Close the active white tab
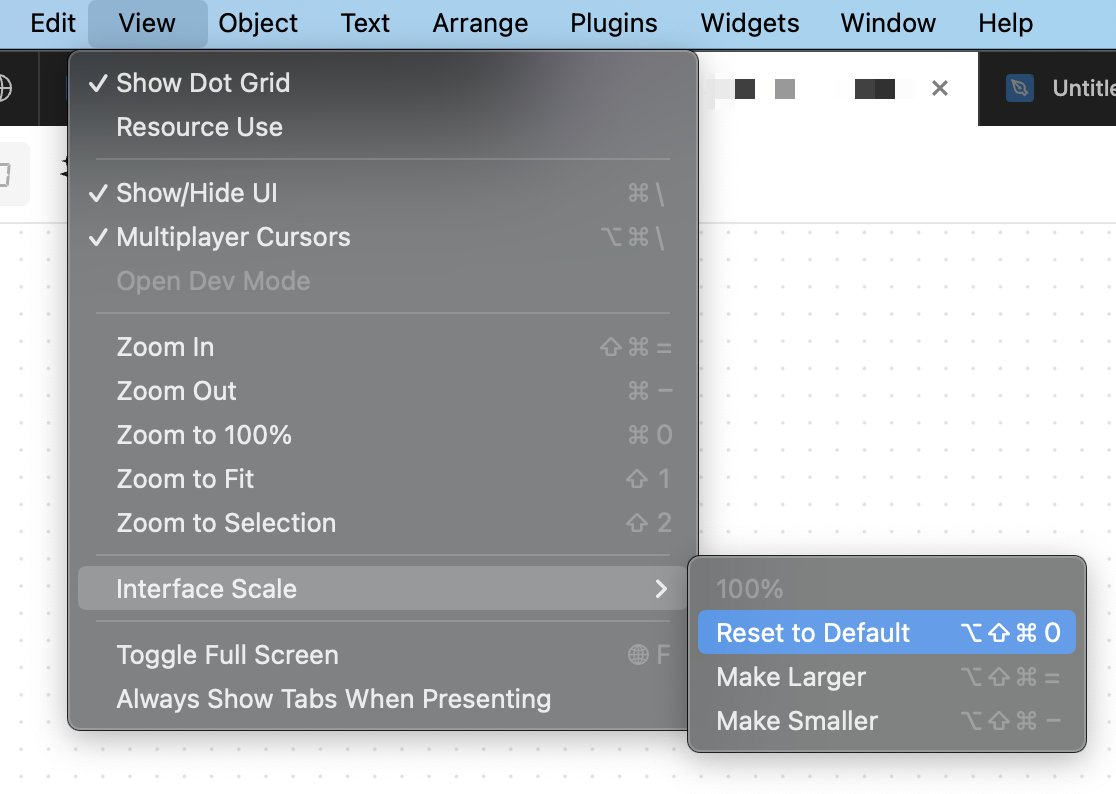Screen dimensions: 1116x794 click(x=939, y=88)
